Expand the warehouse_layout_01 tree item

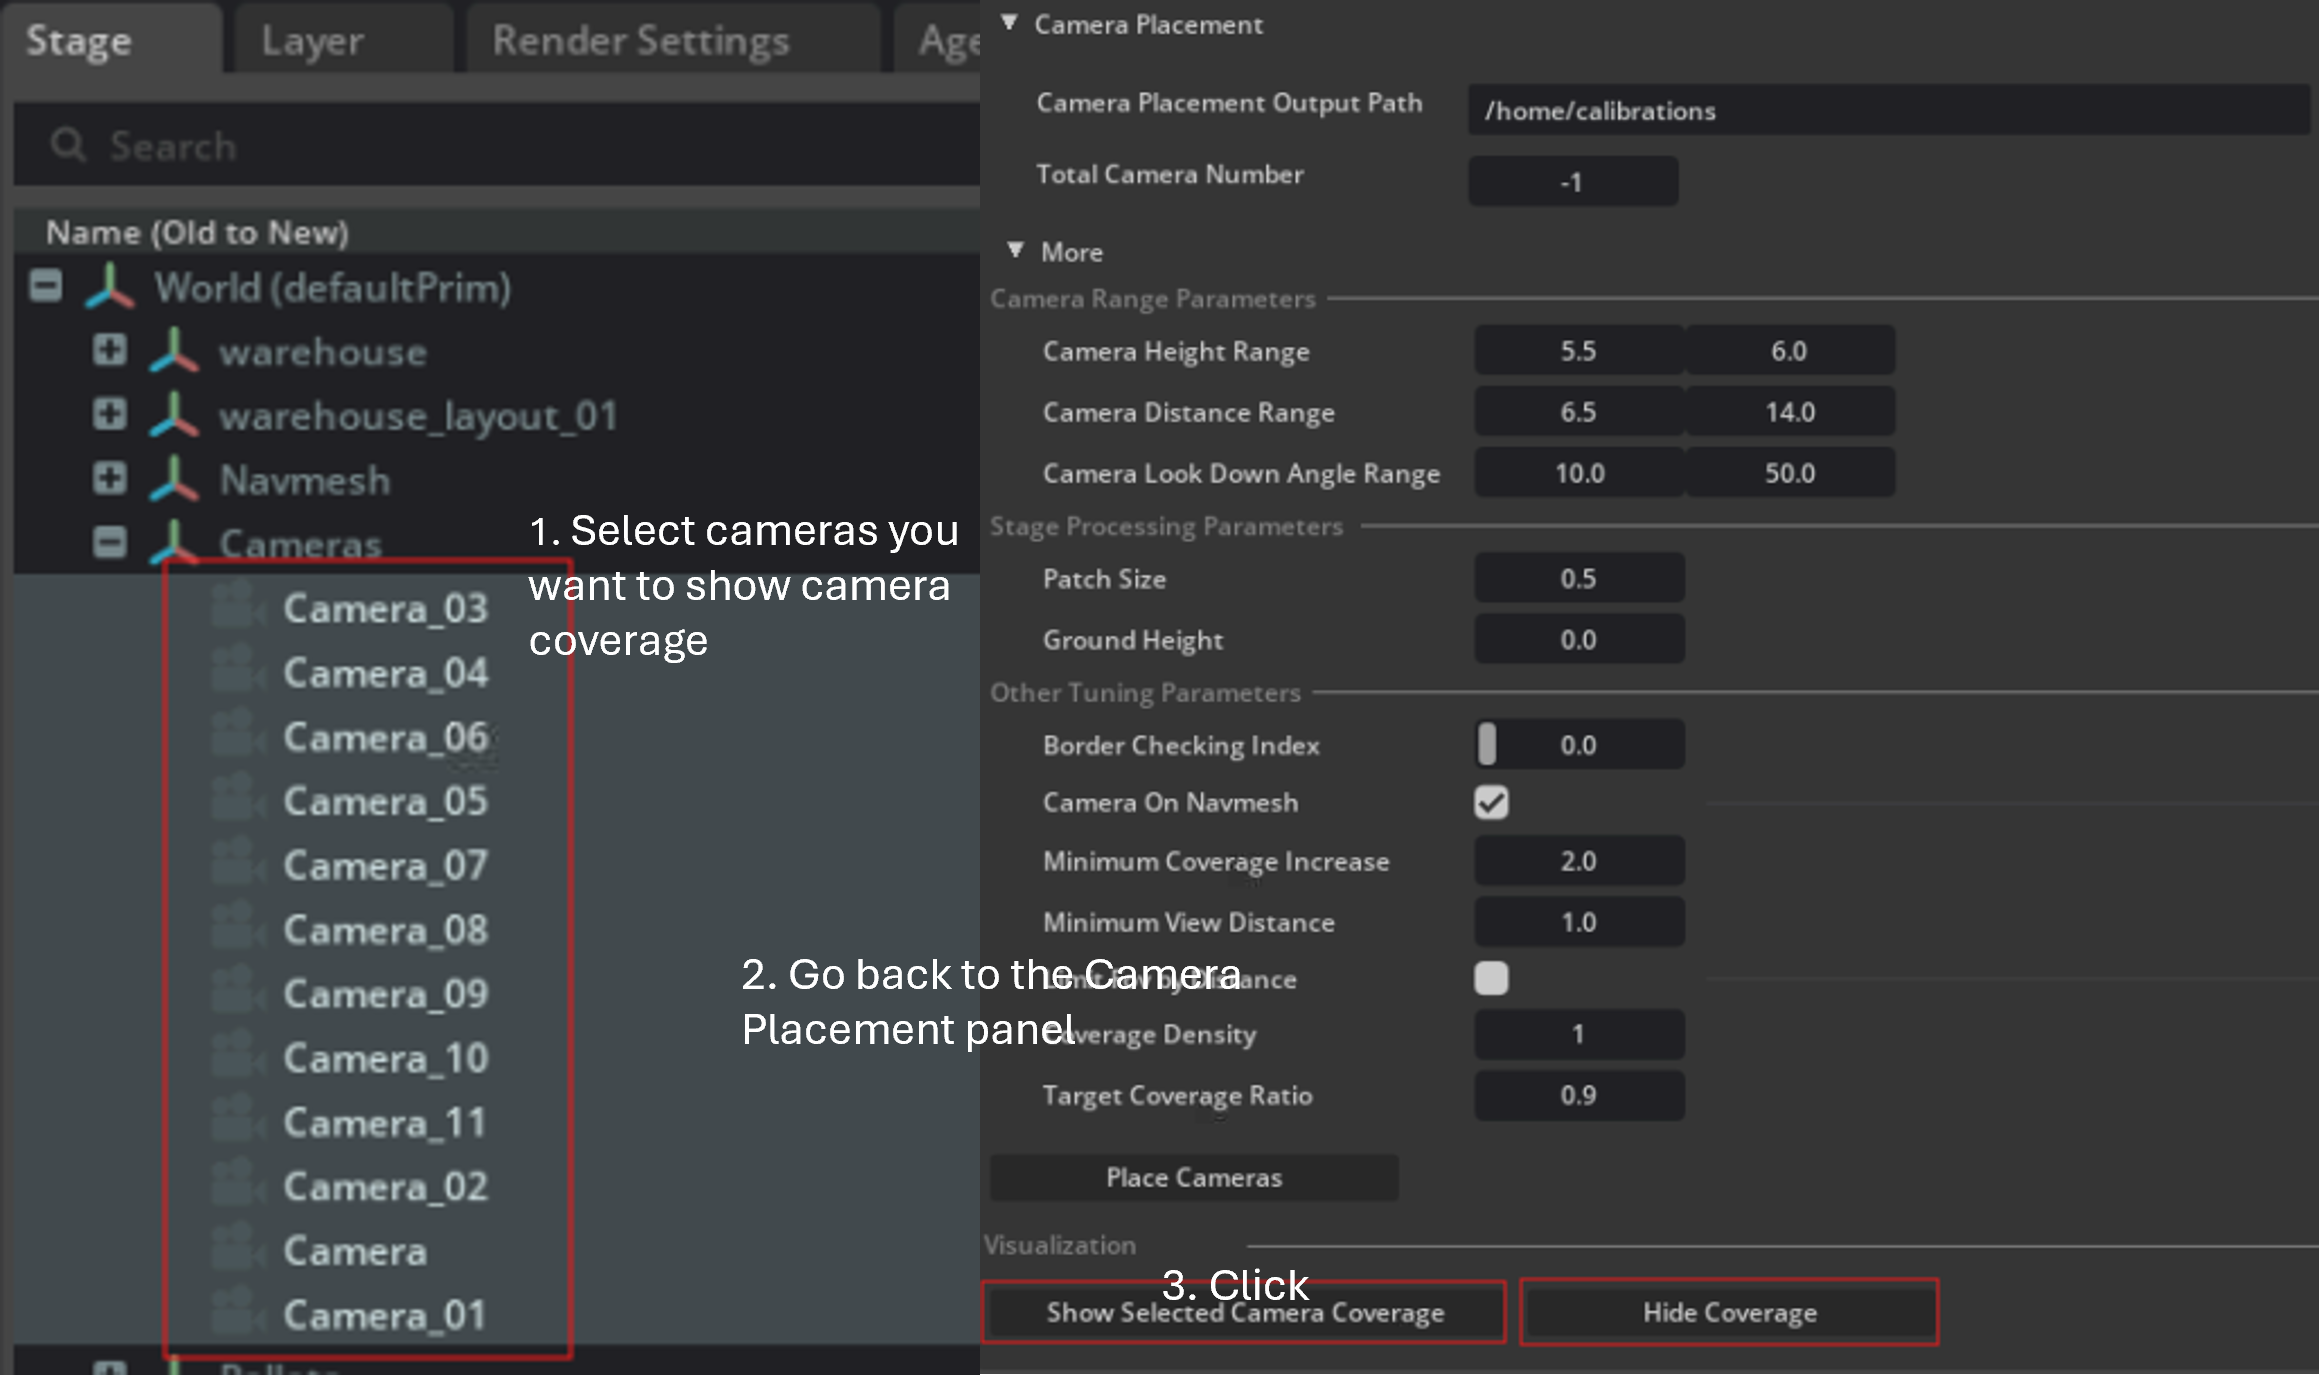tap(108, 414)
